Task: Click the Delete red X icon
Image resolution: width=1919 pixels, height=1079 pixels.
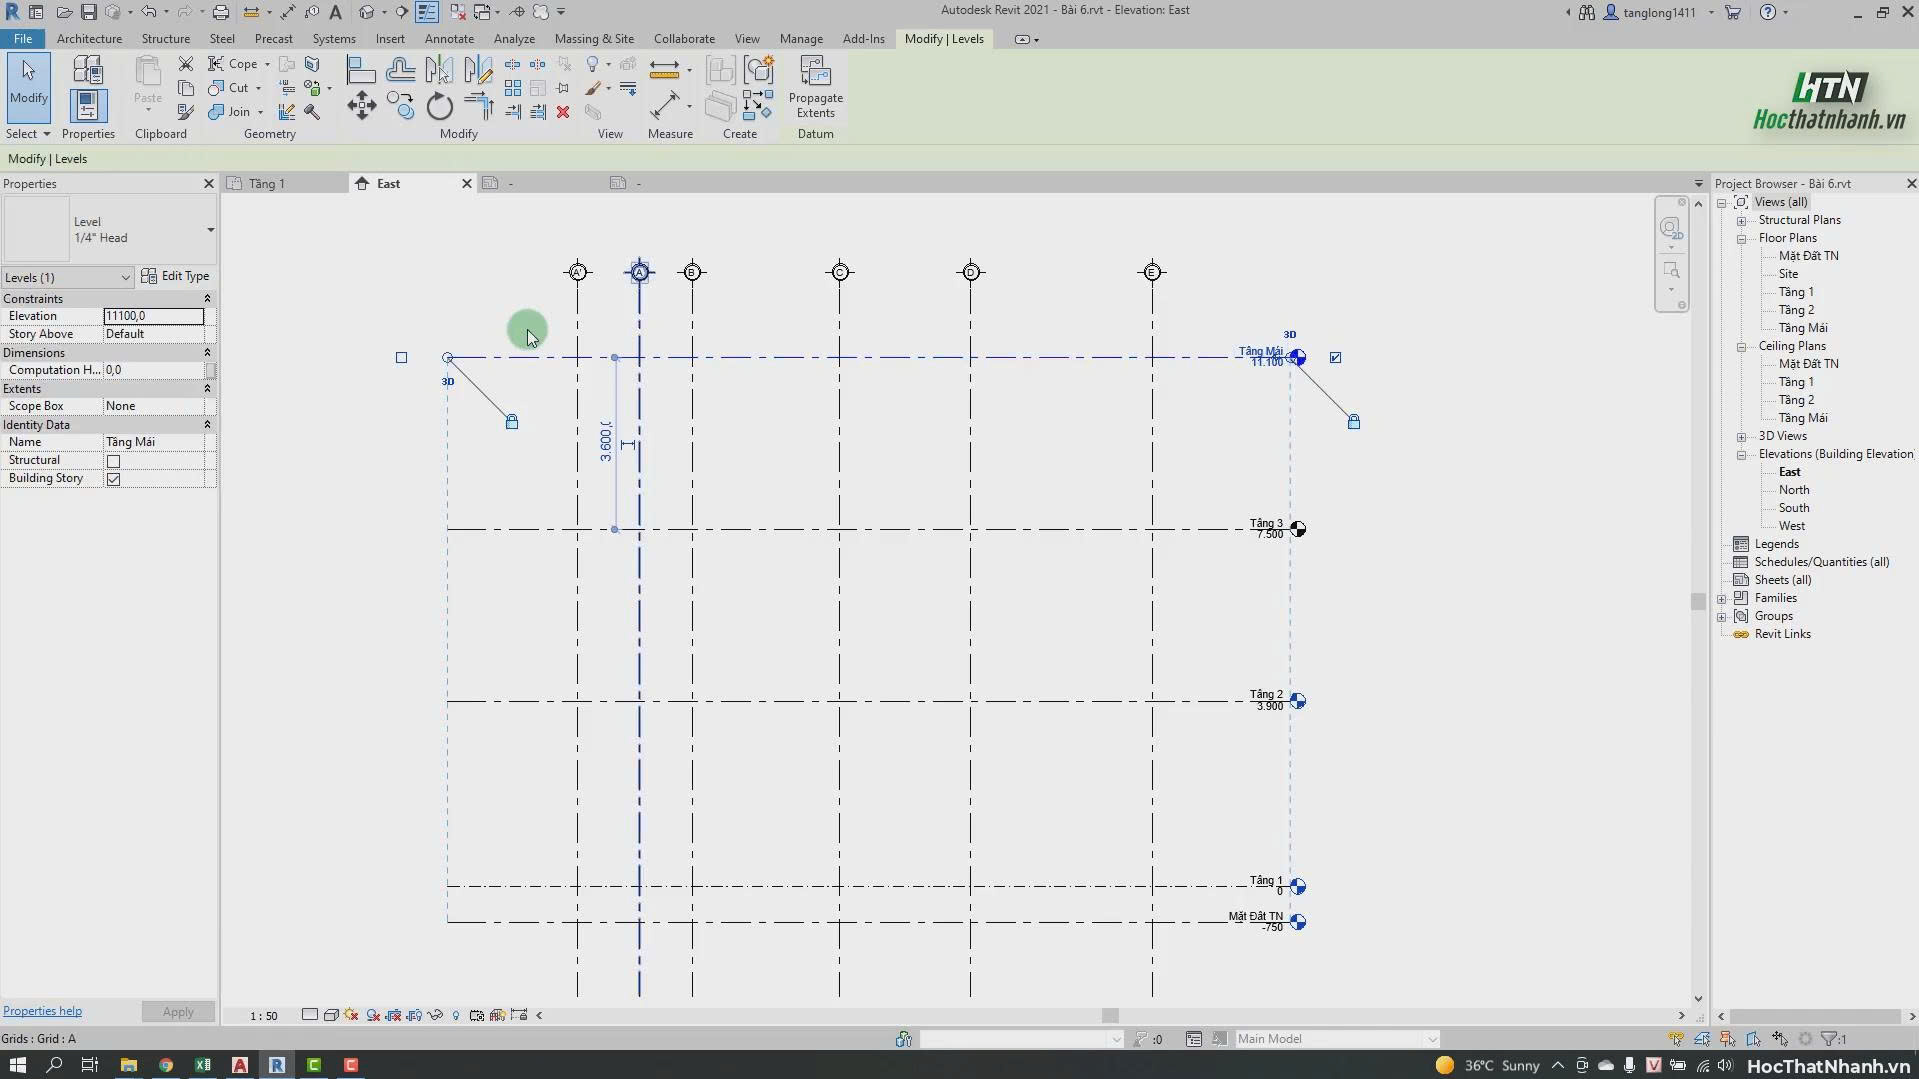Action: coord(563,112)
